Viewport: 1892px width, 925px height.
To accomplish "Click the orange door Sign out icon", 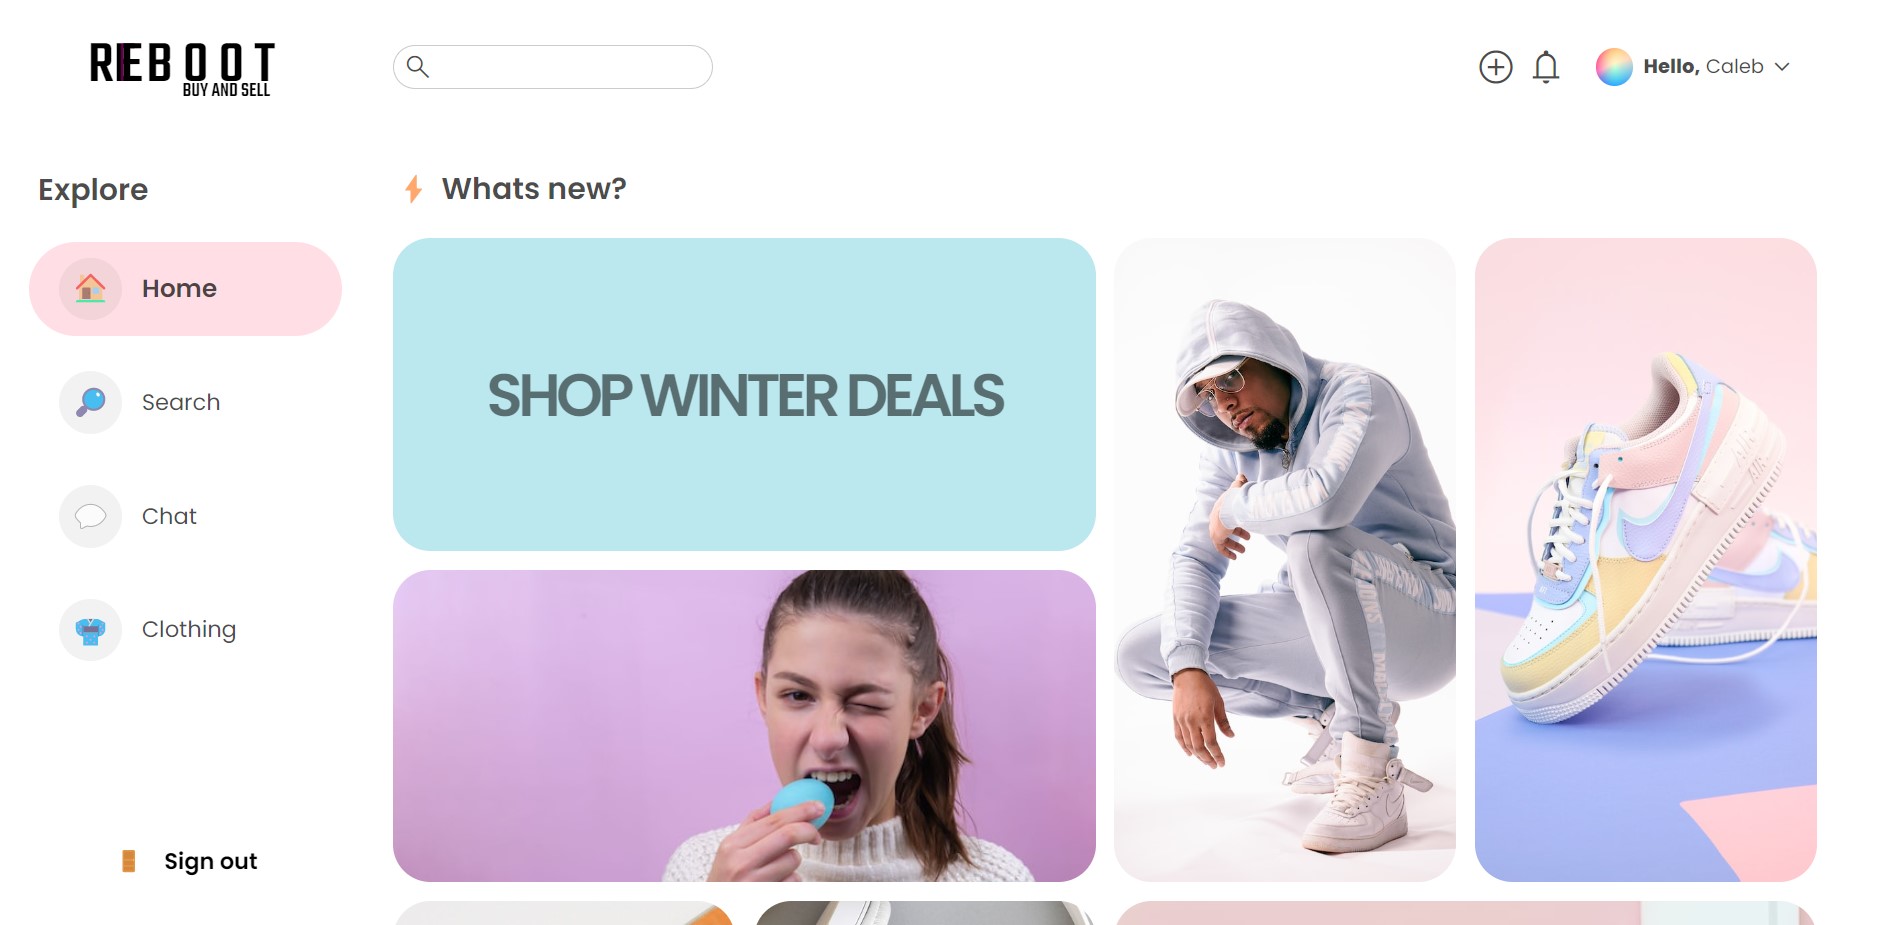I will pyautogui.click(x=128, y=861).
